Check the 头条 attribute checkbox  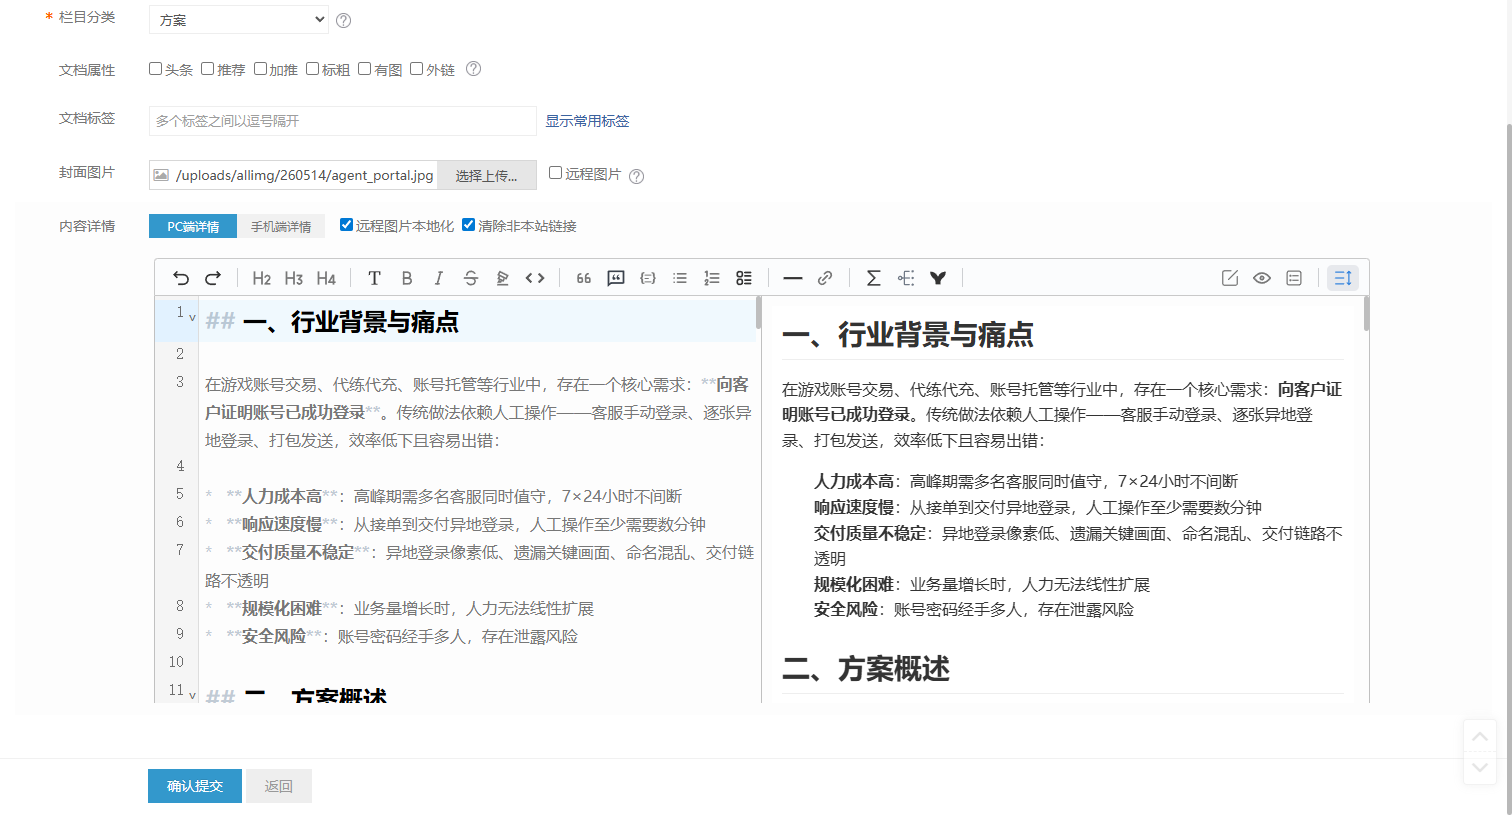155,69
